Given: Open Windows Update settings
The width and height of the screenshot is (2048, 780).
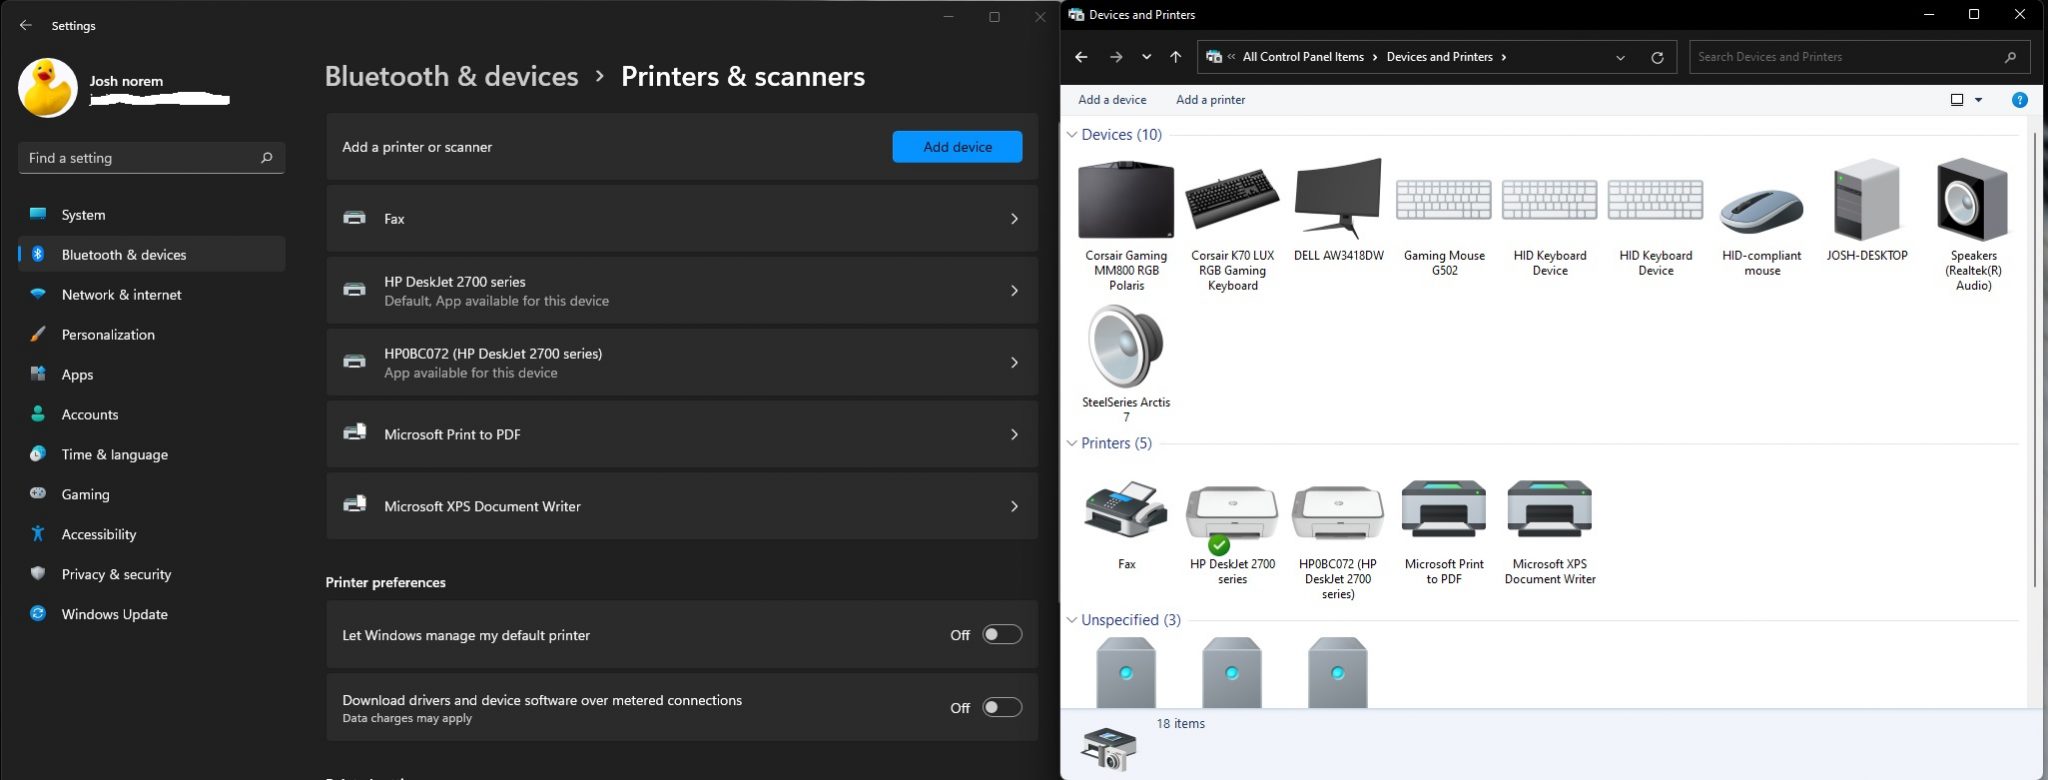Looking at the screenshot, I should [152, 614].
